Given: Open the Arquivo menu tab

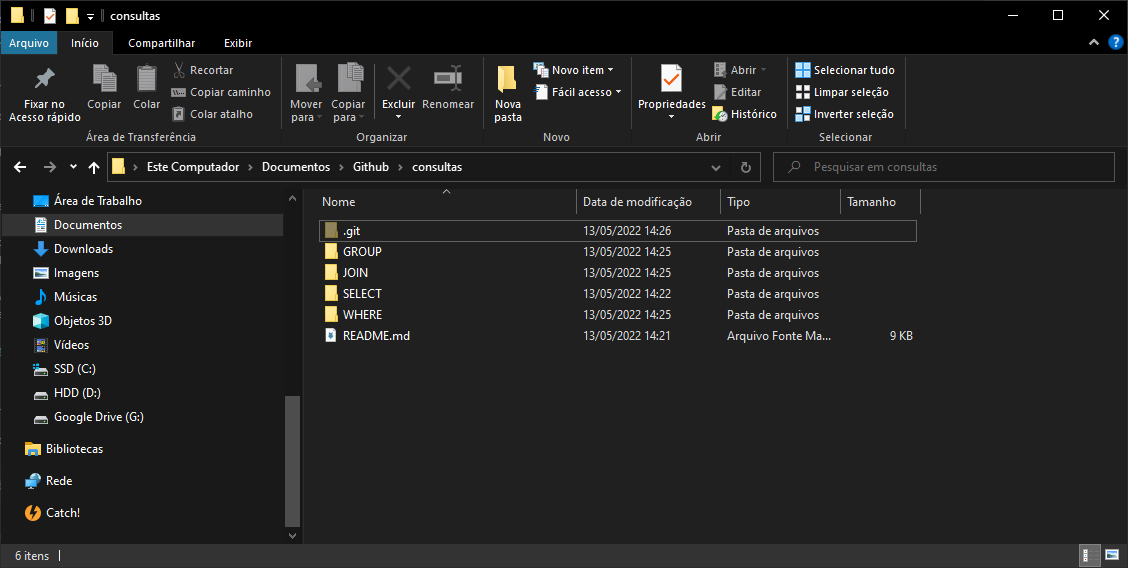Looking at the screenshot, I should tap(29, 43).
